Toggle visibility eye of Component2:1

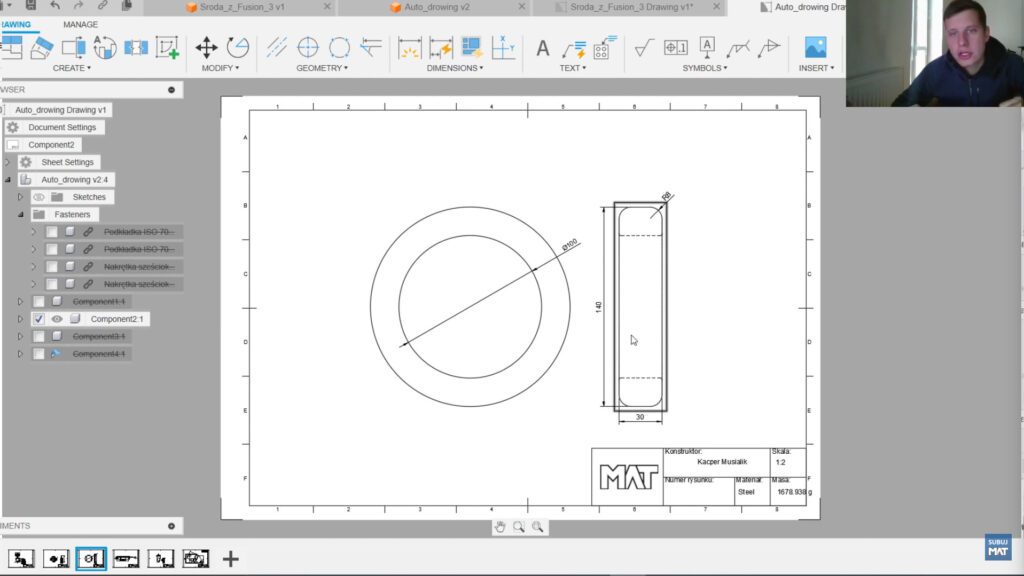(x=56, y=320)
